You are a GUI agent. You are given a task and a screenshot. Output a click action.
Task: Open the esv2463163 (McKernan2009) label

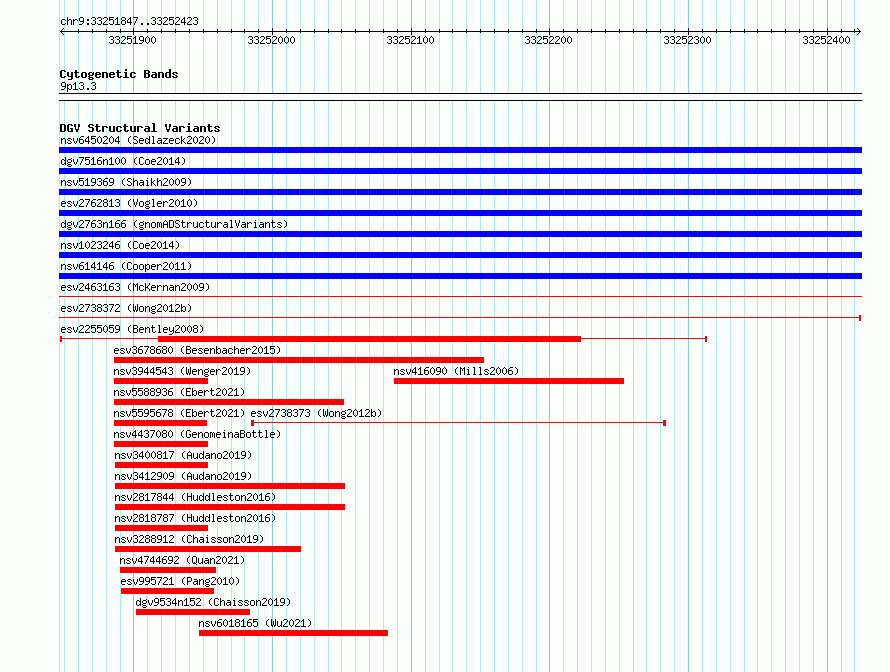(135, 287)
